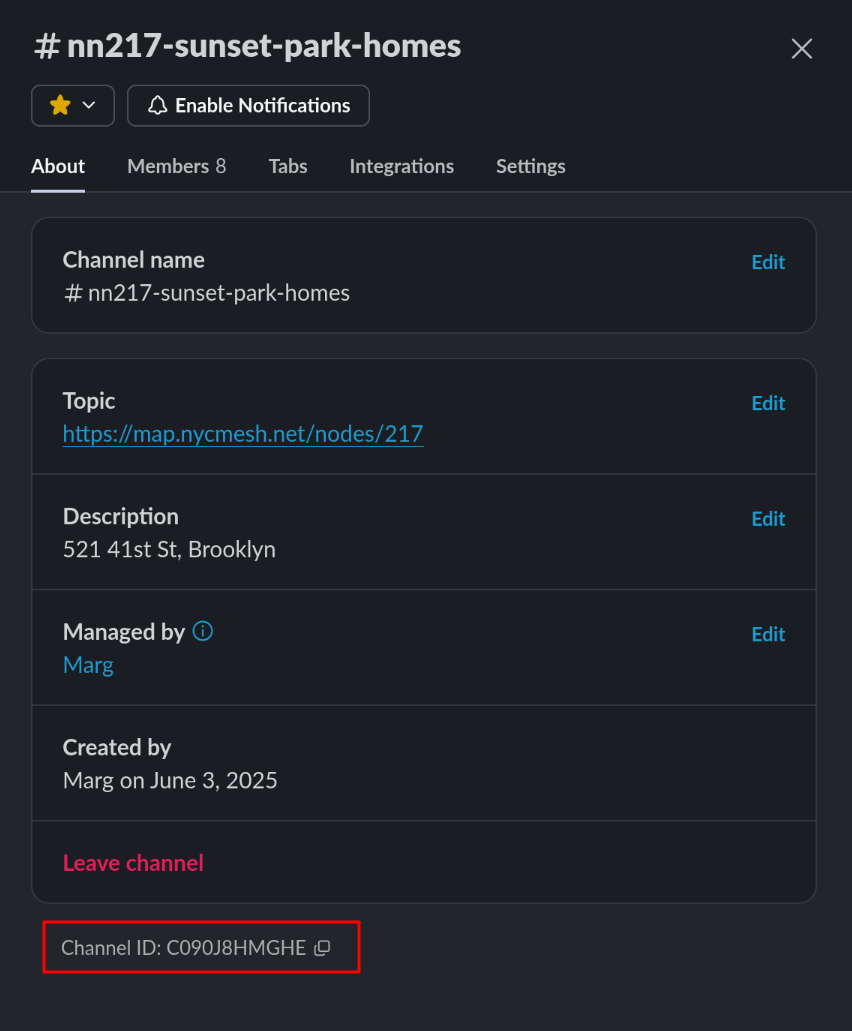
Task: Edit the channel name
Action: 768,262
